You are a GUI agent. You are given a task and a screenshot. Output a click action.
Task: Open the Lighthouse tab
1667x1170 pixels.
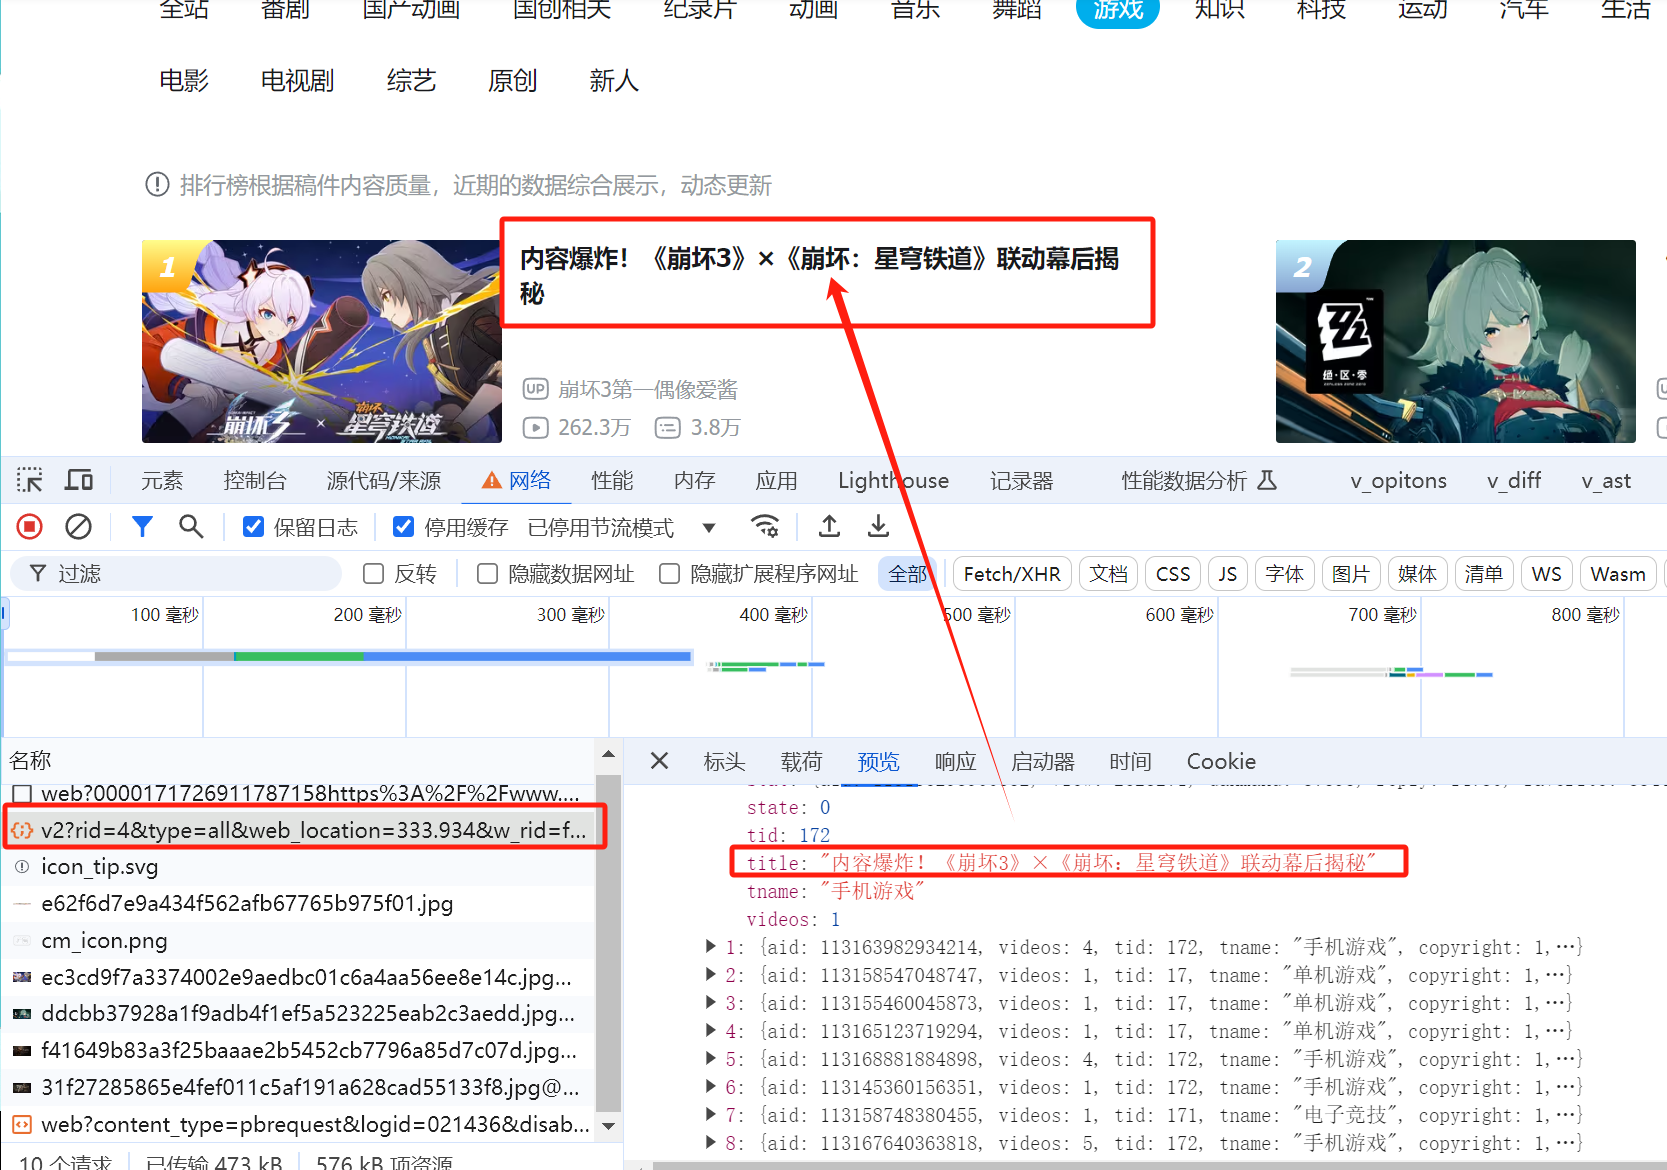click(x=894, y=481)
